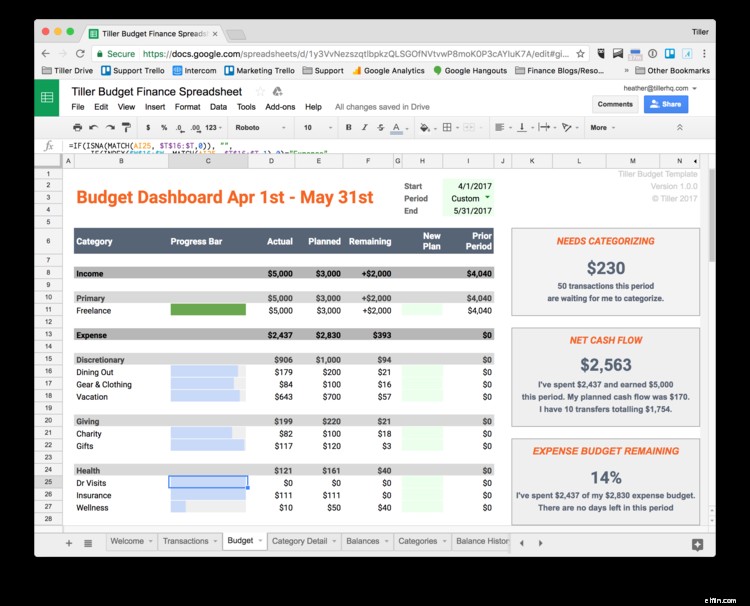Select the Dr Visits progress bar cell

[x=208, y=482]
